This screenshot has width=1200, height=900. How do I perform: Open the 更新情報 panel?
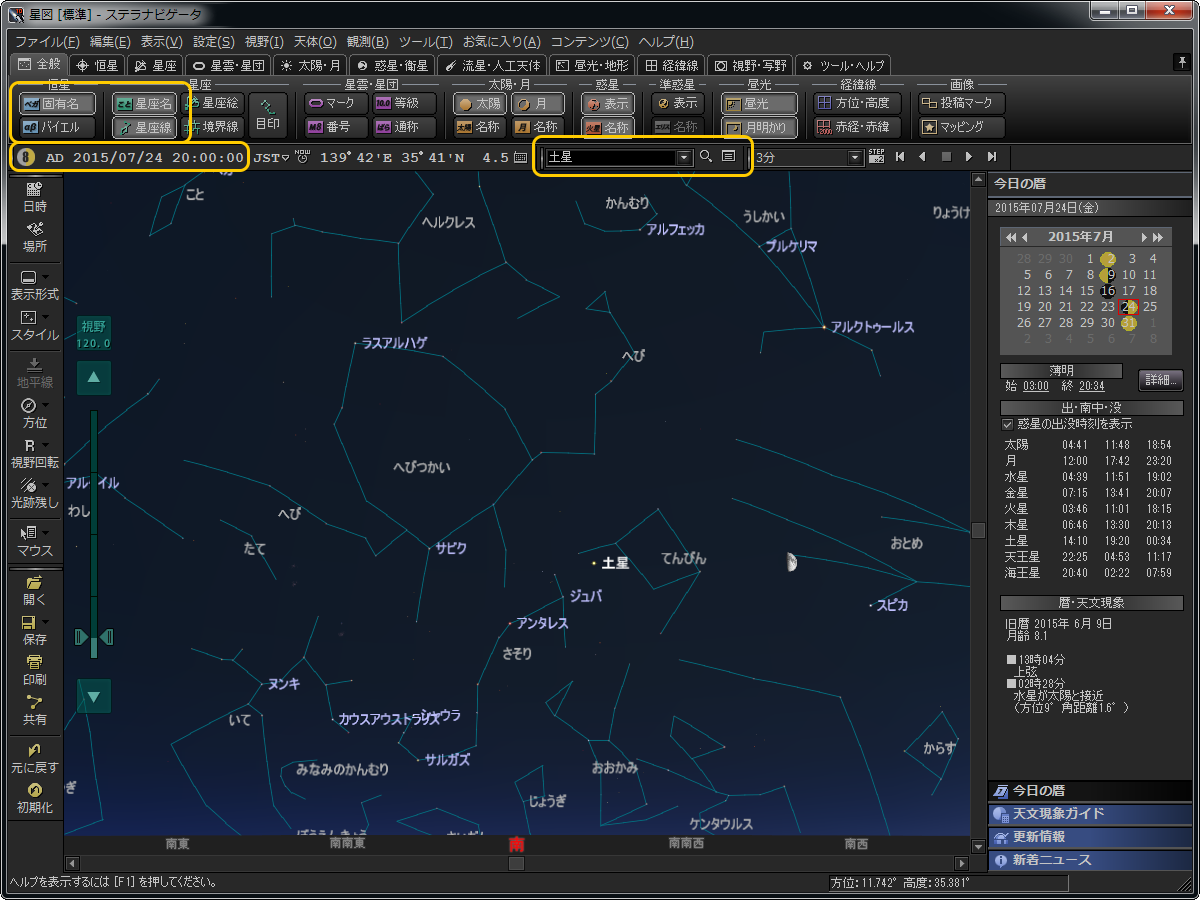pyautogui.click(x=1088, y=836)
